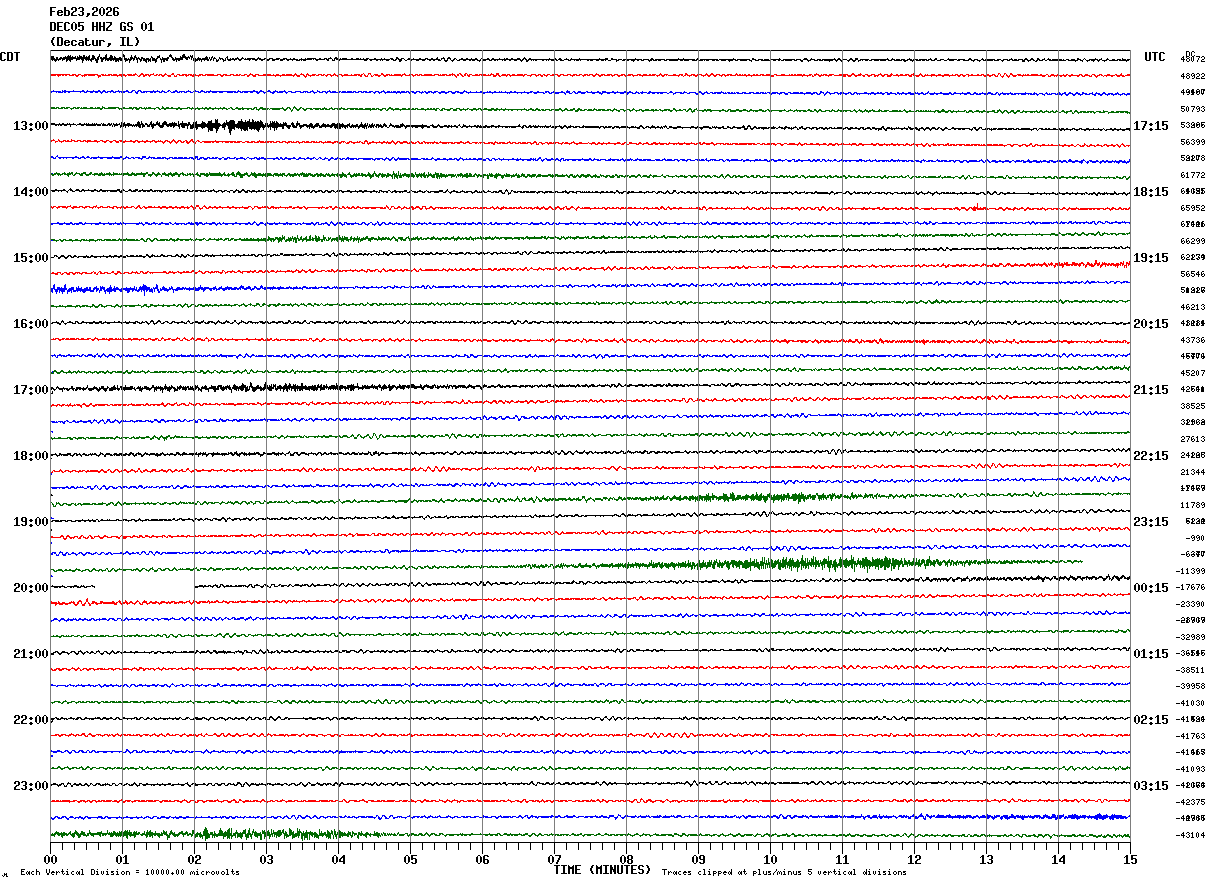
Task: Click minute tick label 08 on the time axis
Action: click(x=626, y=859)
